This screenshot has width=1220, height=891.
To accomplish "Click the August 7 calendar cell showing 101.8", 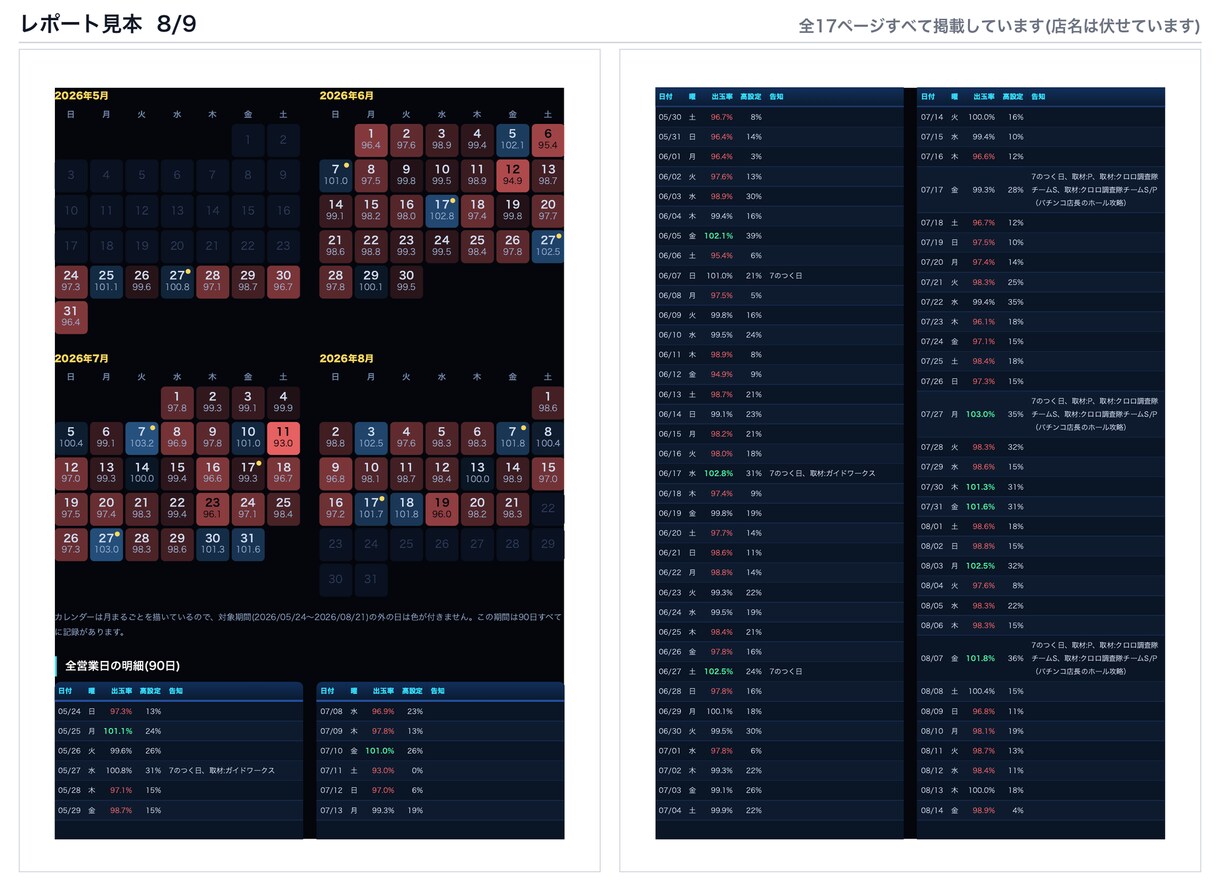I will 512,438.
